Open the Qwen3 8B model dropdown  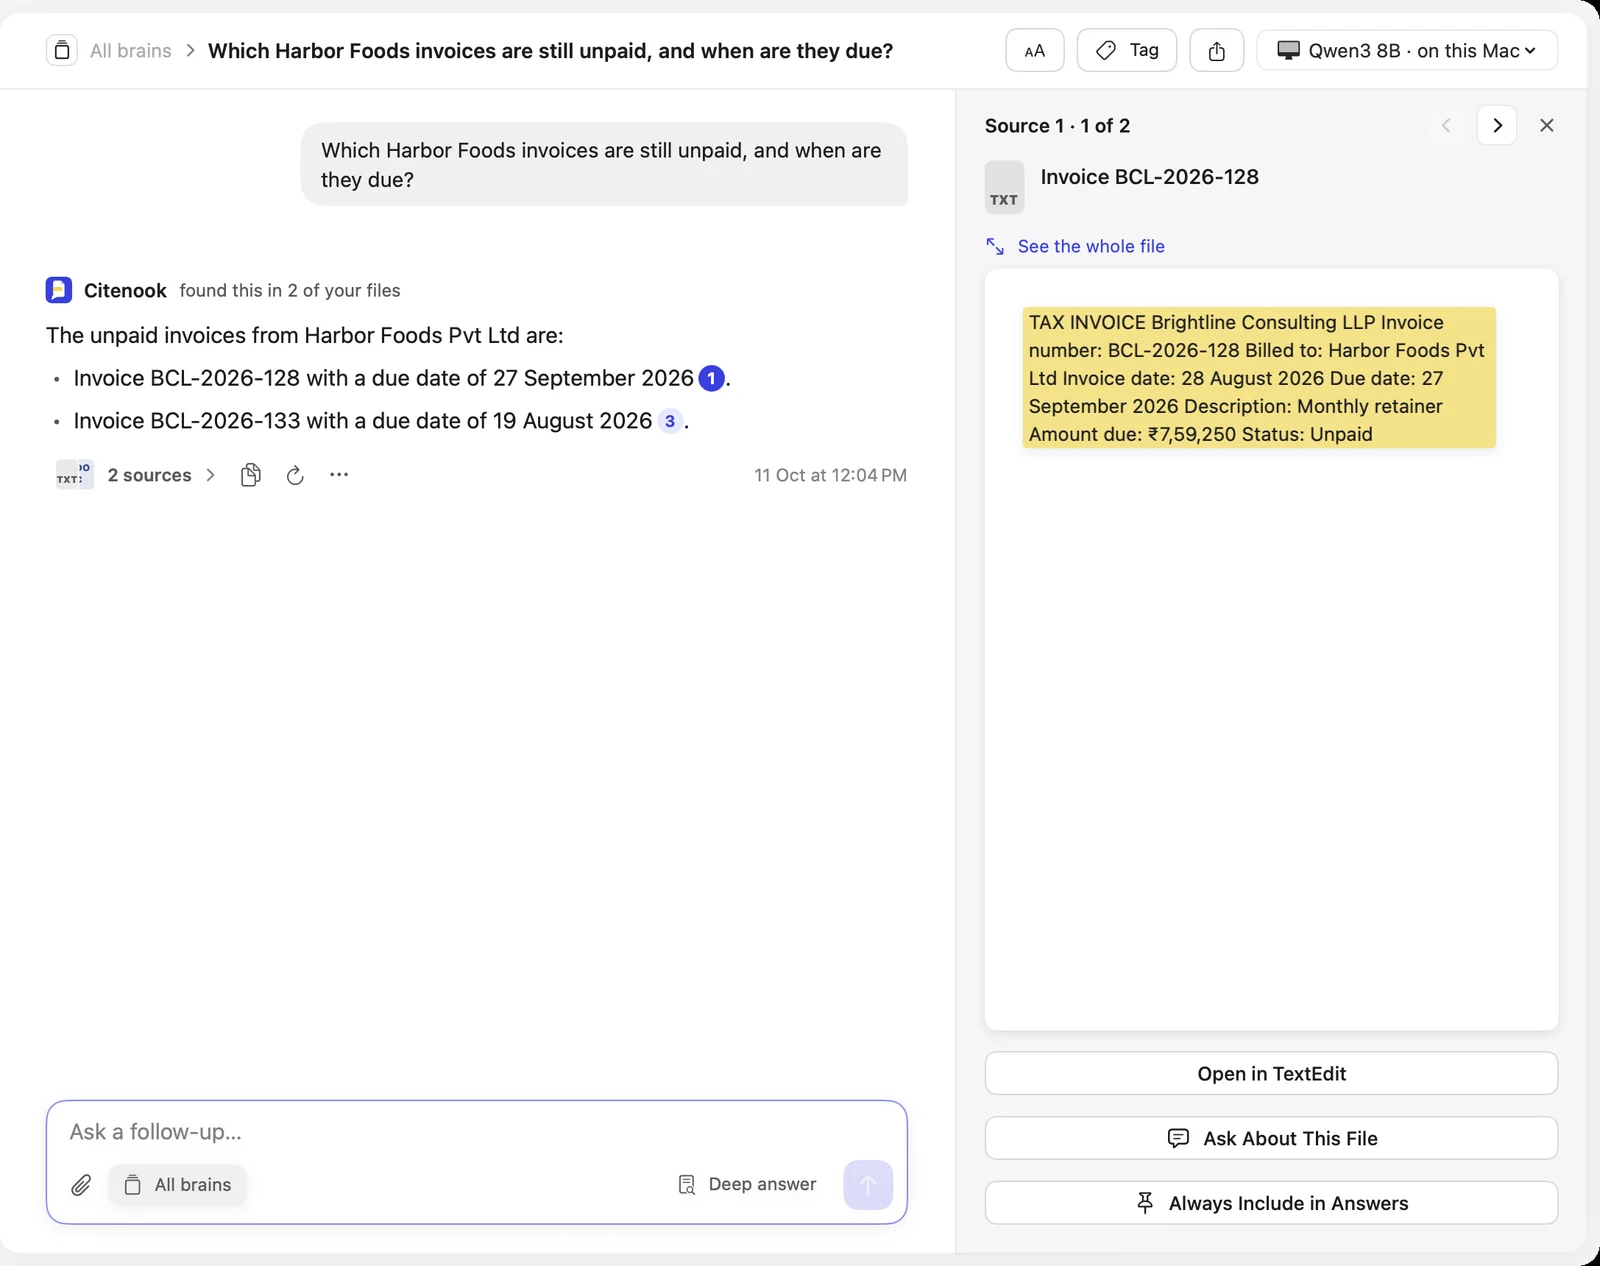[x=1407, y=50]
